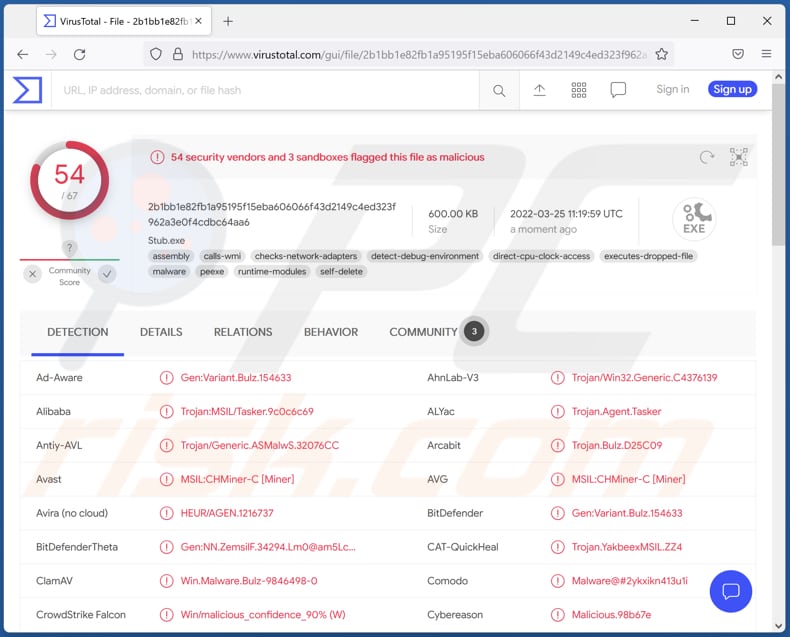Click the direct-cpu-clock-access tag

click(x=541, y=256)
